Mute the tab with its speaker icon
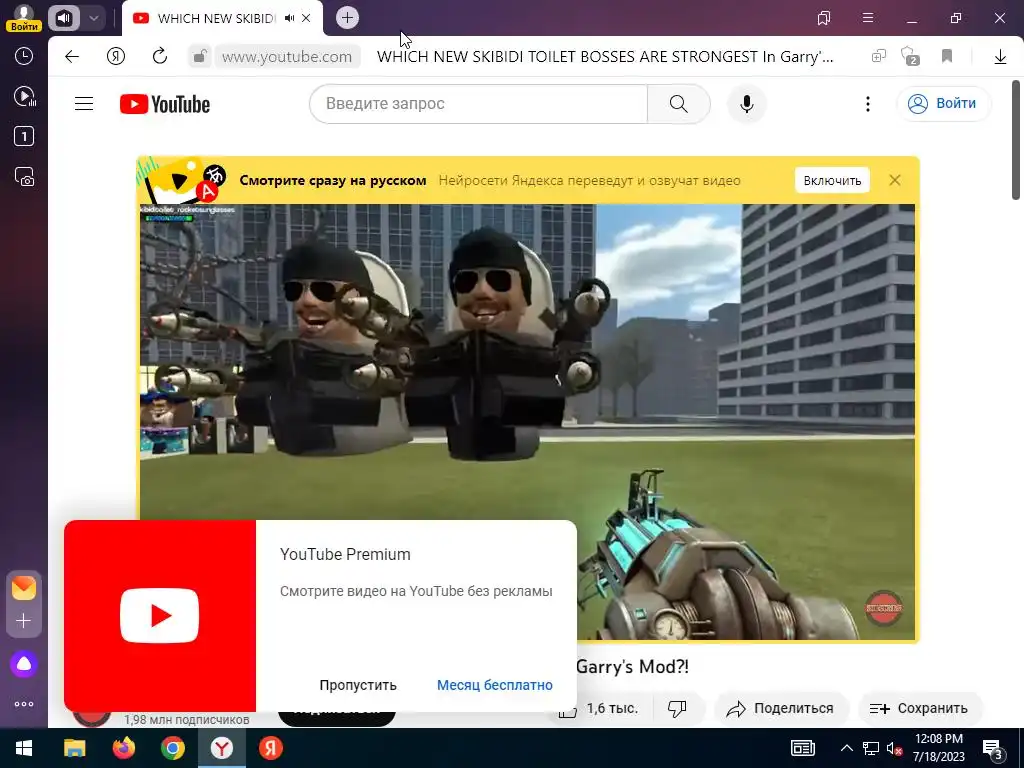Image resolution: width=1024 pixels, height=768 pixels. coord(289,18)
